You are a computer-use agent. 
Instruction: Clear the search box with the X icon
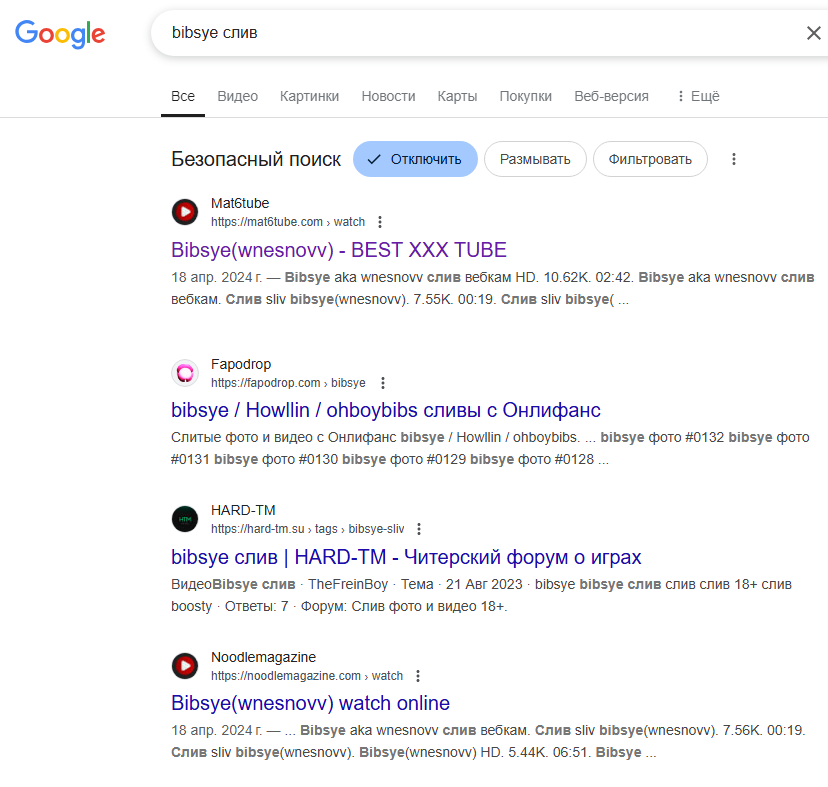pos(813,33)
